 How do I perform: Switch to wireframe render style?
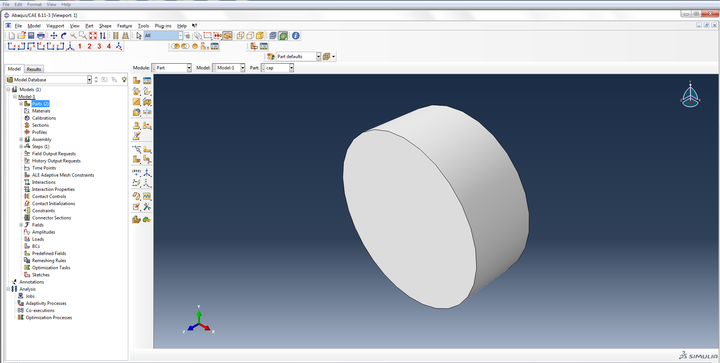pyautogui.click(x=240, y=35)
